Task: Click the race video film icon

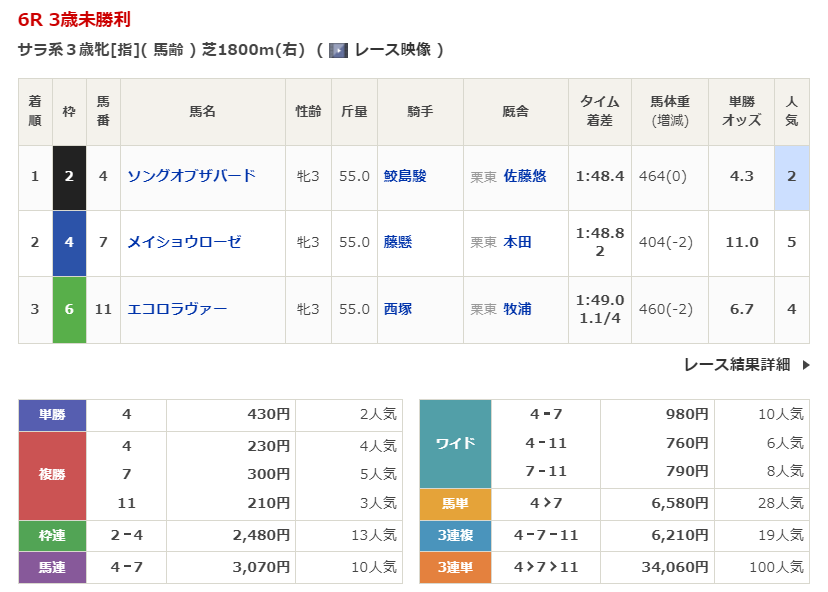Action: (338, 49)
